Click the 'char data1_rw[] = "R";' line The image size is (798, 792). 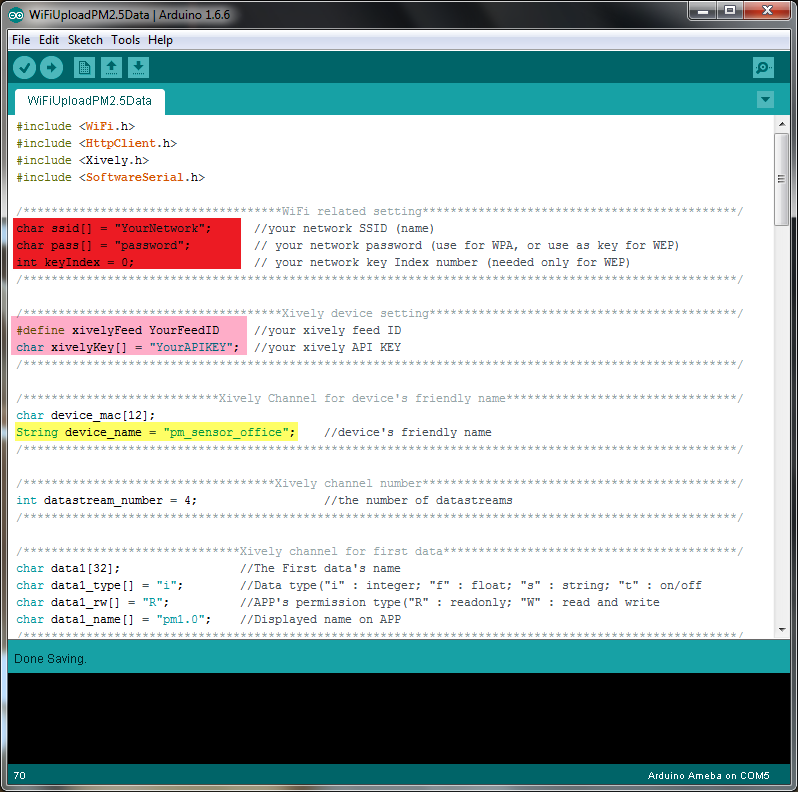click(x=93, y=603)
